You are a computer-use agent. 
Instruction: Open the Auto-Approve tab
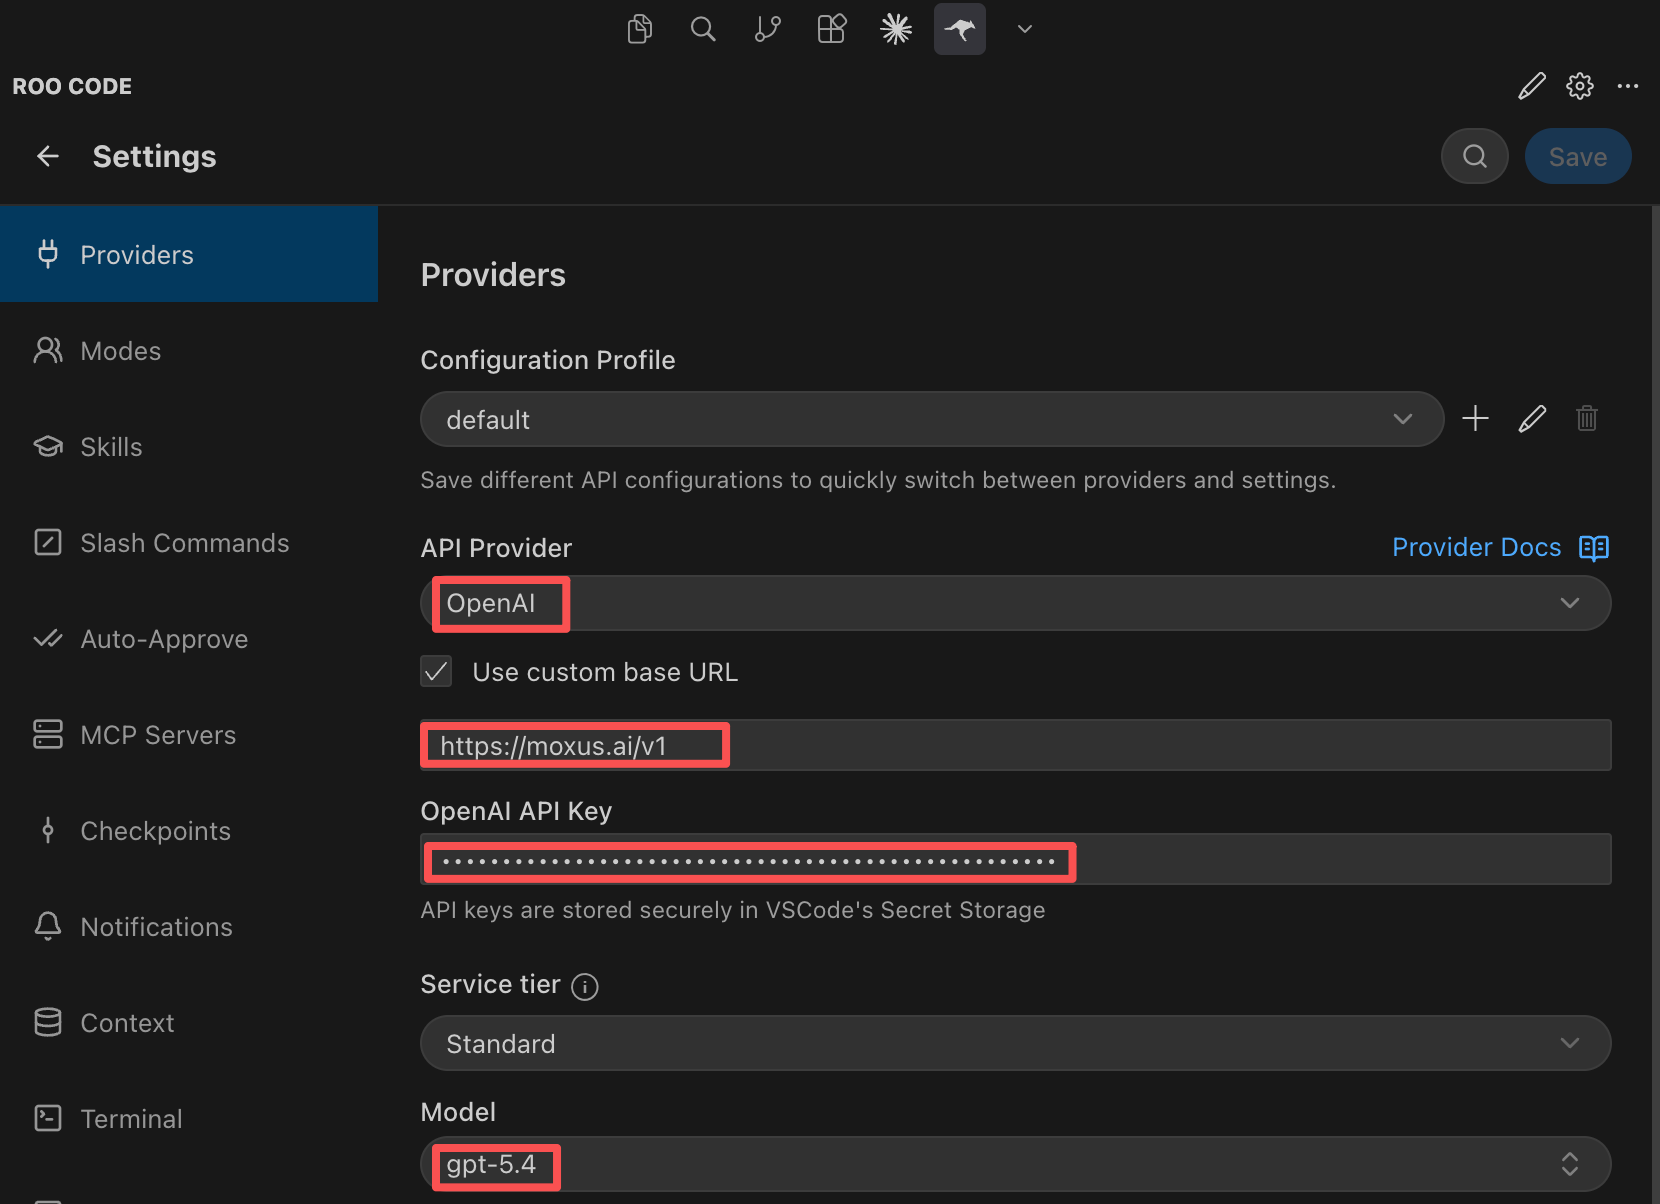[x=189, y=638]
